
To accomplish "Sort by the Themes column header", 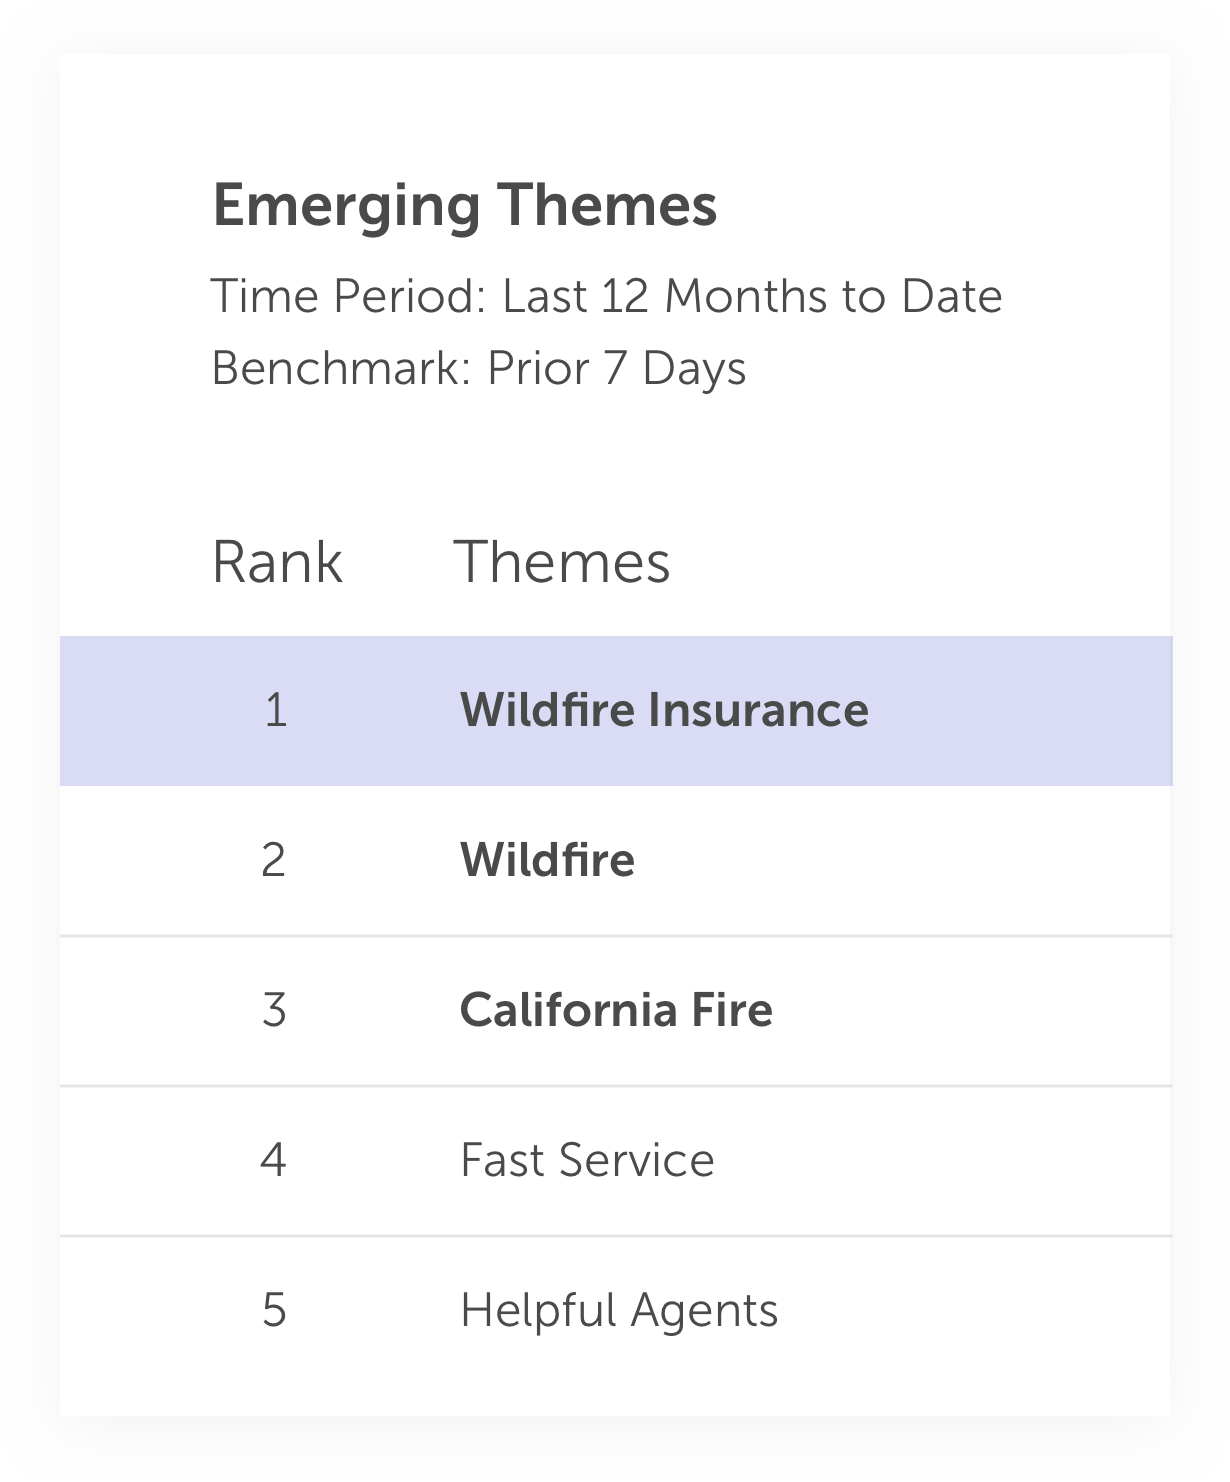I will 562,562.
